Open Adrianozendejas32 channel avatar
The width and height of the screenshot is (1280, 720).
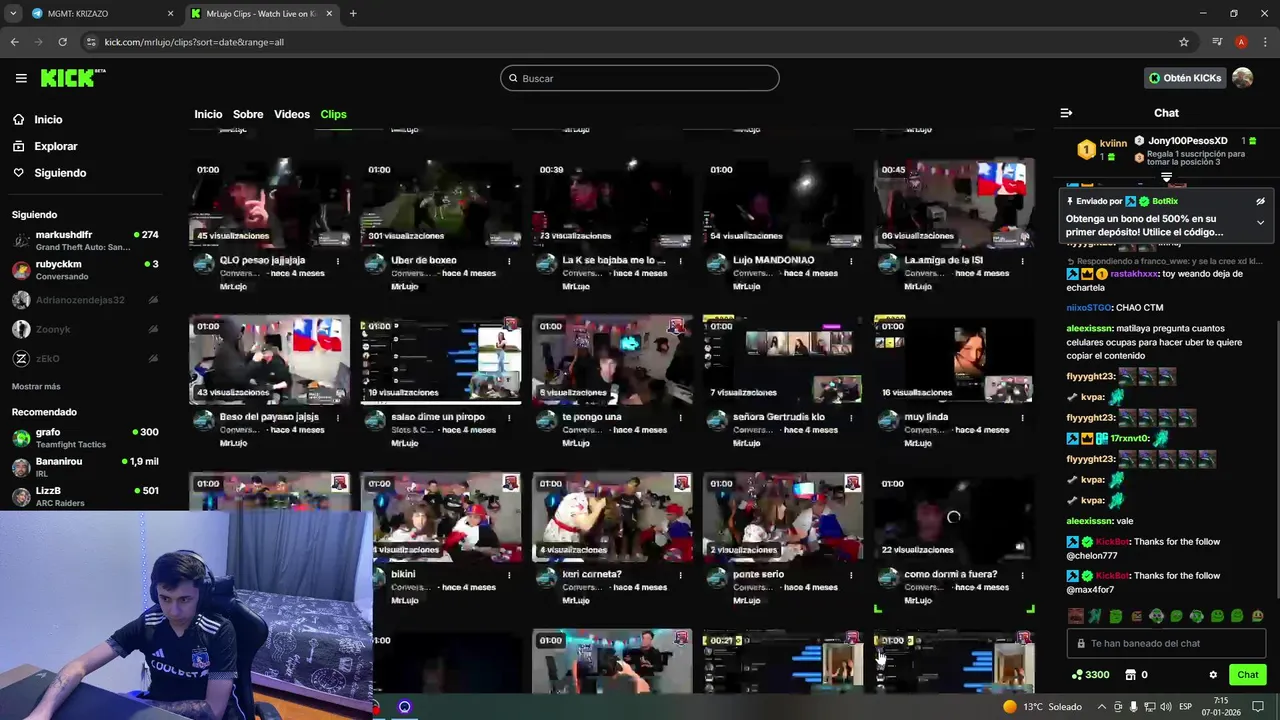click(x=21, y=300)
